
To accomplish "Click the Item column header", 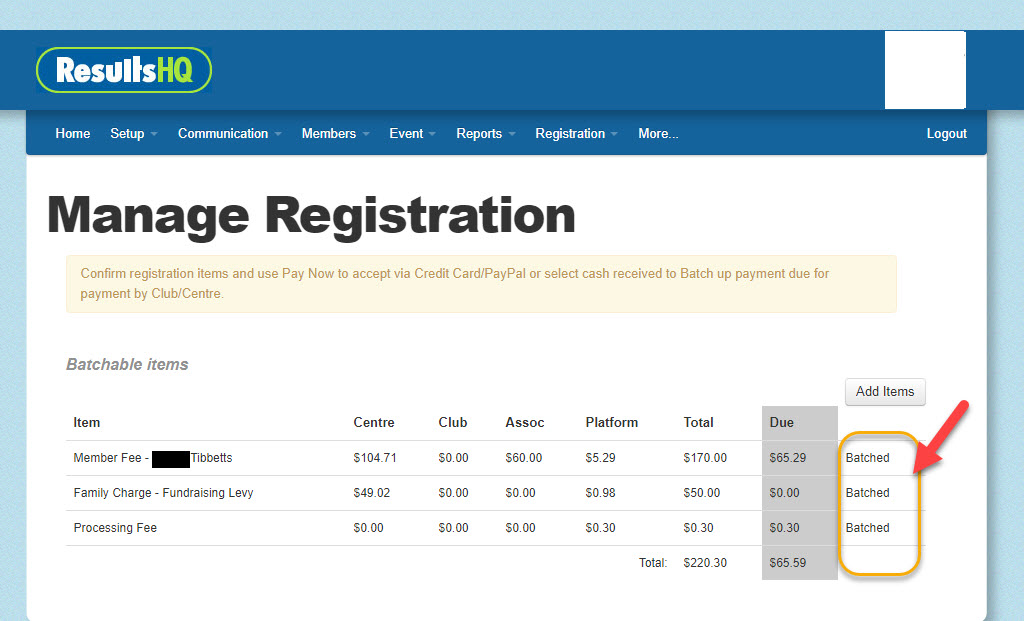I will 86,422.
